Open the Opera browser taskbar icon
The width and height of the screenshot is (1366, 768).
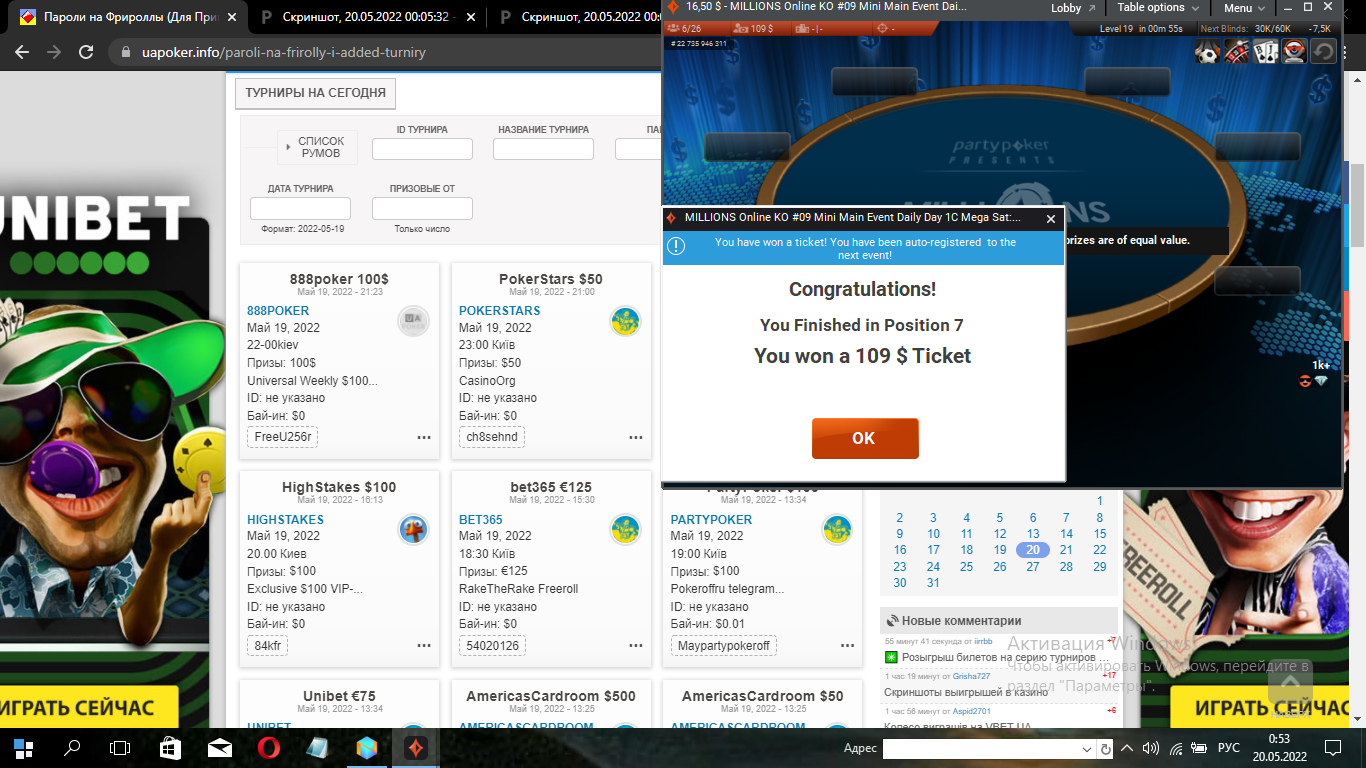pos(268,748)
